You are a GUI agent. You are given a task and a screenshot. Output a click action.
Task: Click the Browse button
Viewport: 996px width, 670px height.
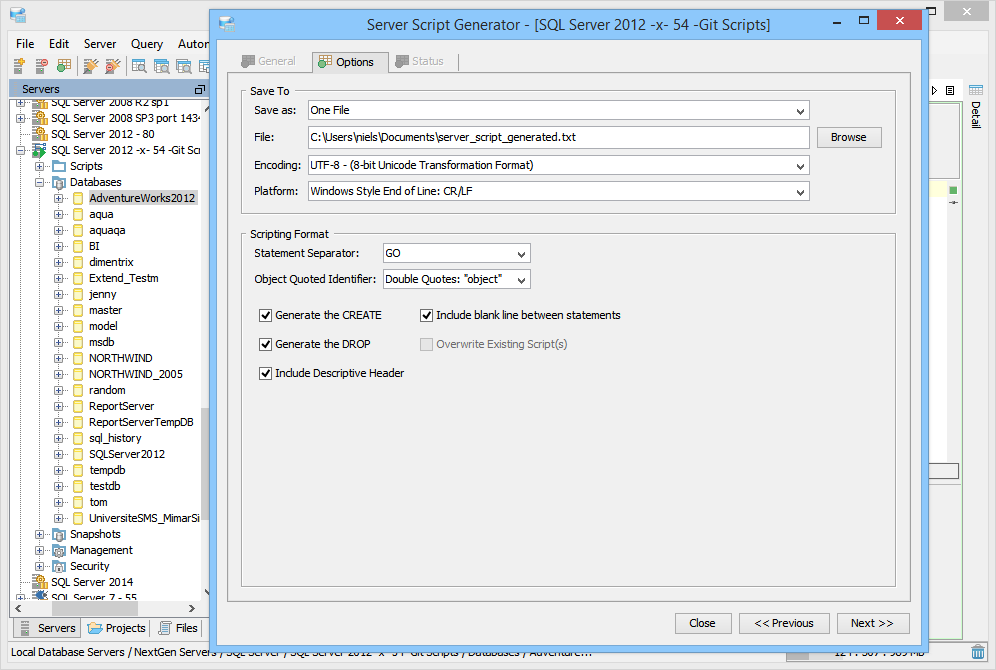(849, 137)
